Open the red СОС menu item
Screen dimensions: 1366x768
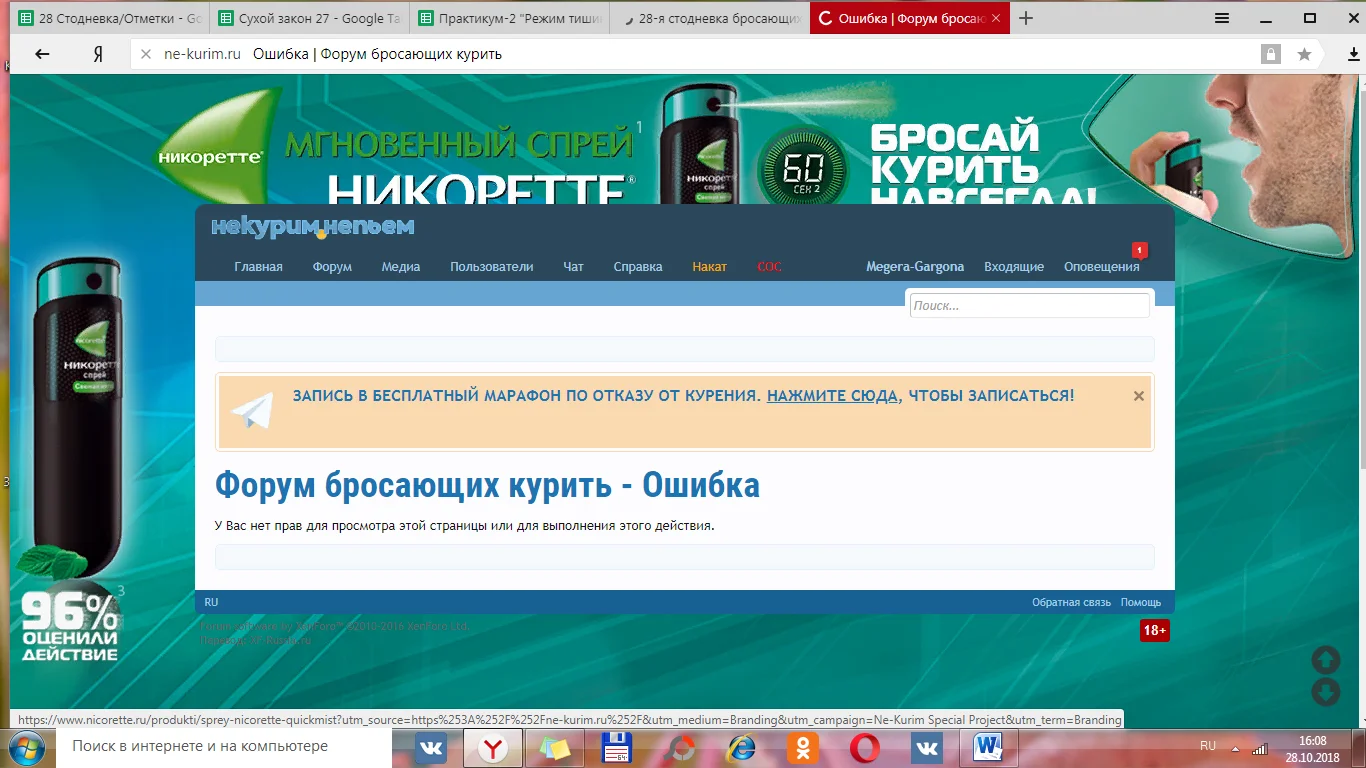(x=769, y=267)
